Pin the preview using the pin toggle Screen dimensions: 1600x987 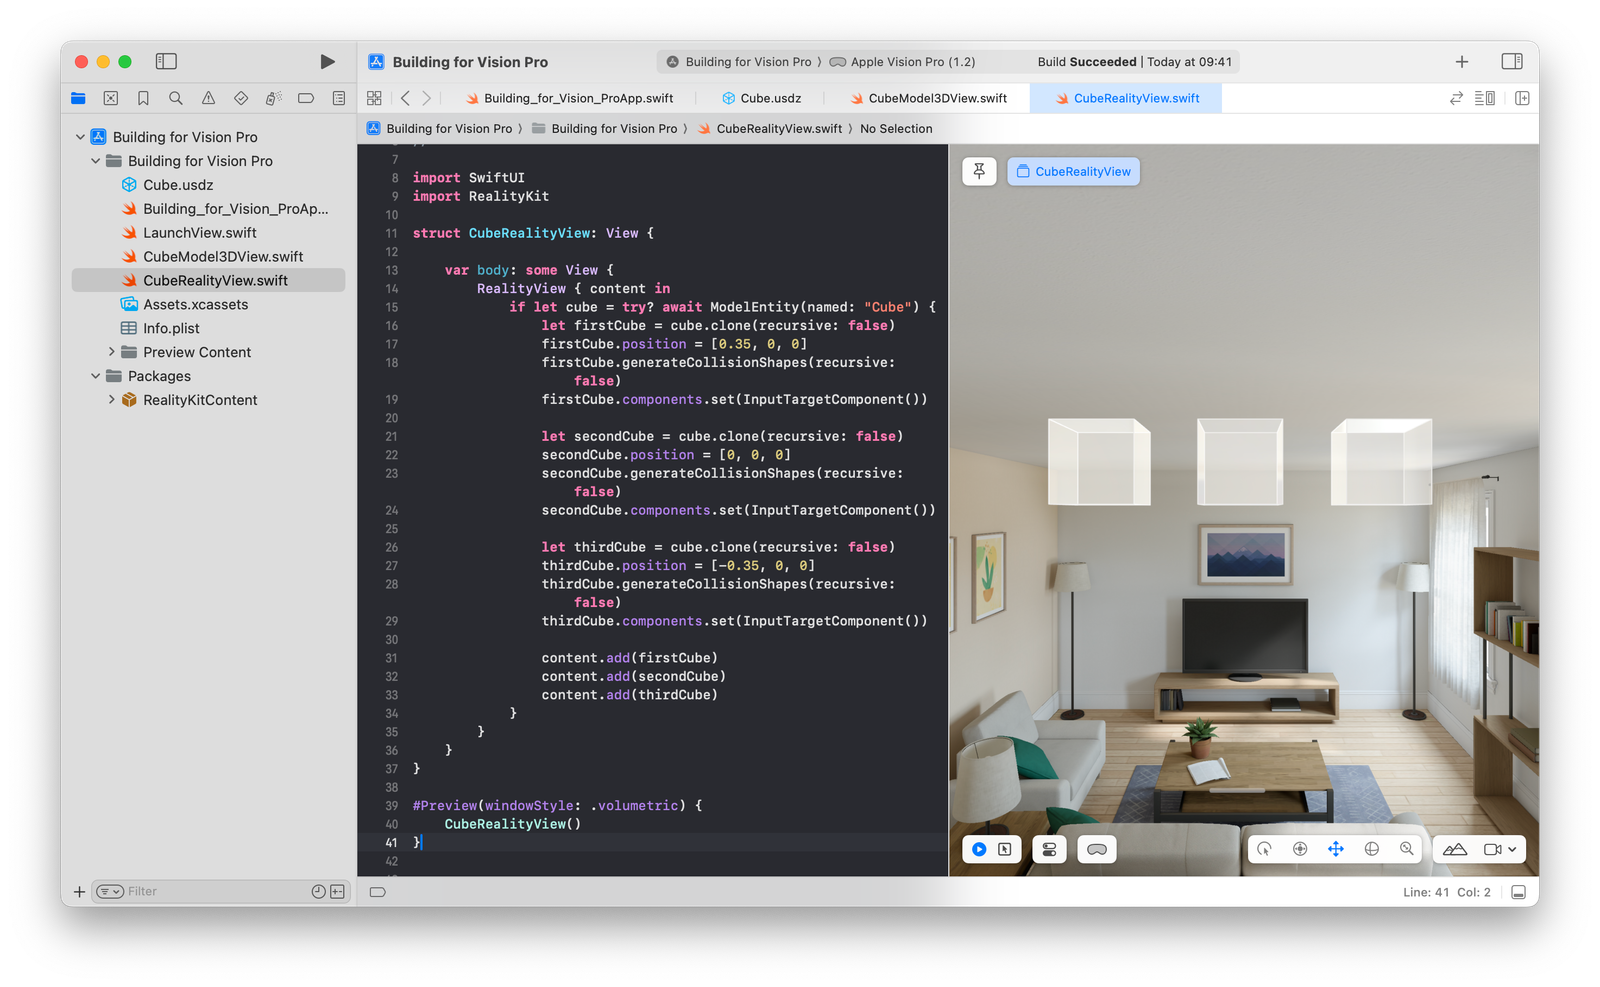click(x=979, y=171)
